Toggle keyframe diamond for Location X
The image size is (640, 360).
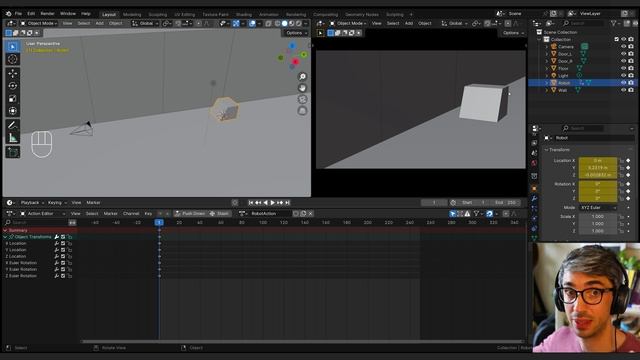coord(628,160)
